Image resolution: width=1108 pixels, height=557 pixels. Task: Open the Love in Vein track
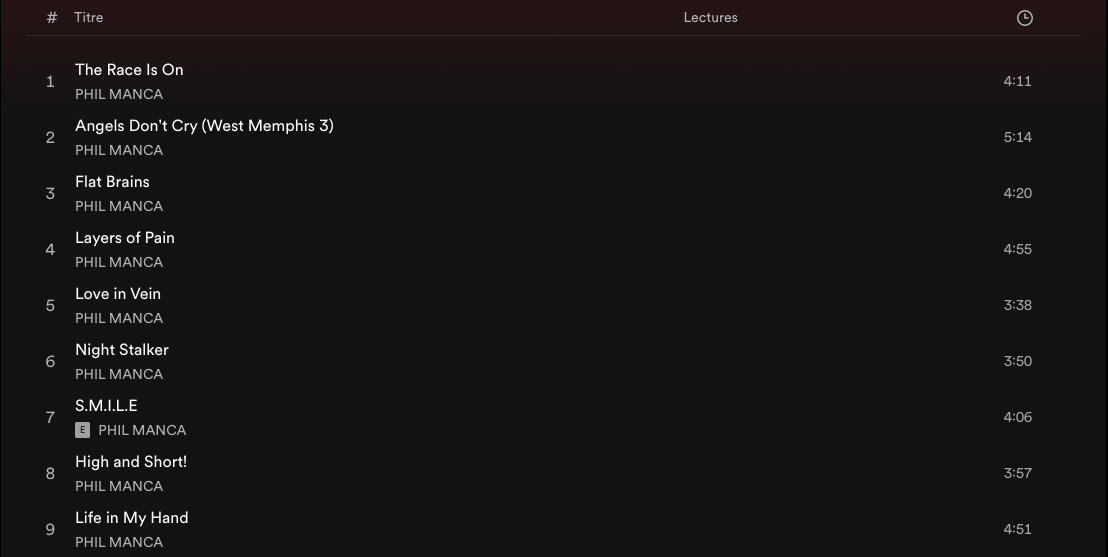click(118, 293)
